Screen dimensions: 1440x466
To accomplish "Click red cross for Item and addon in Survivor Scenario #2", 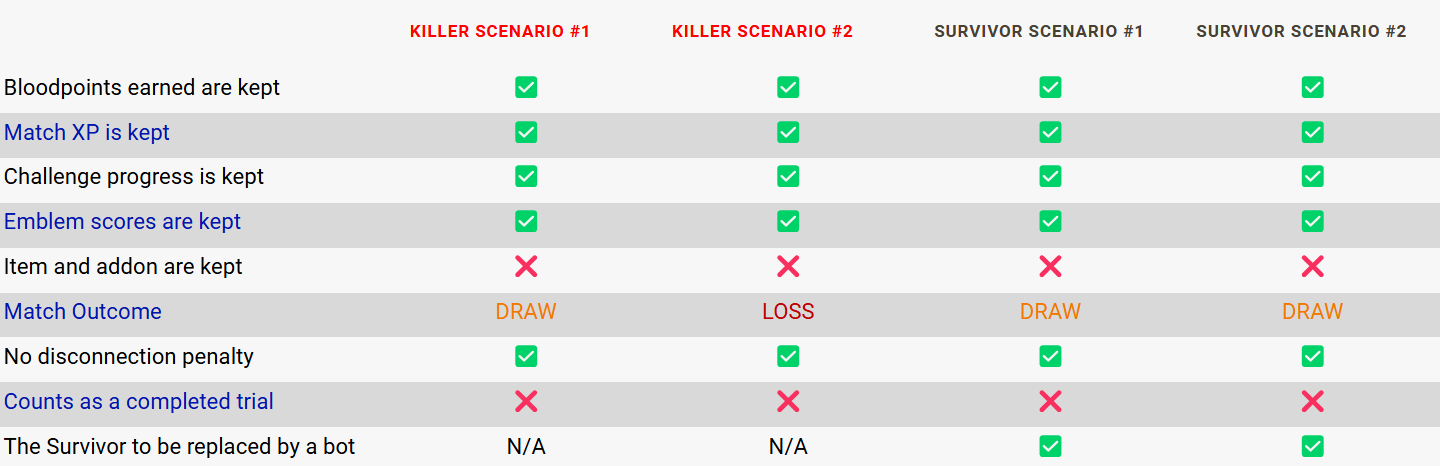I will (x=1312, y=266).
